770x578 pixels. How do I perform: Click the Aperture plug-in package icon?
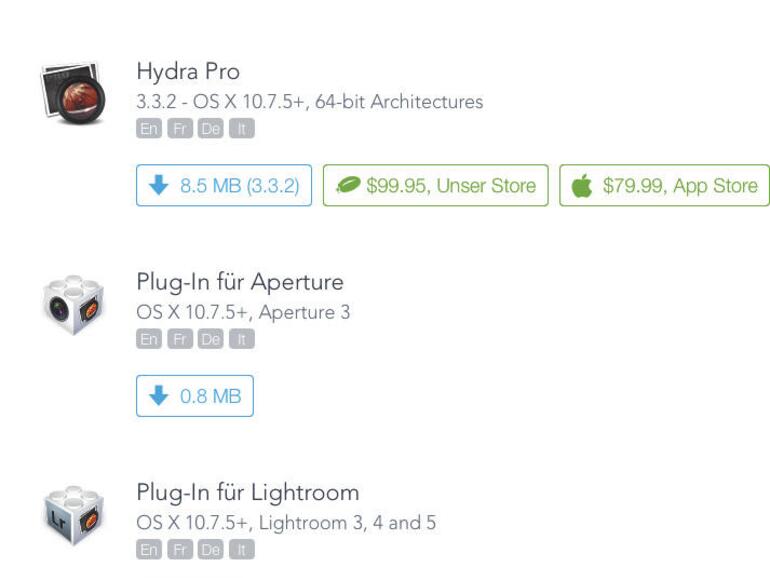[74, 302]
